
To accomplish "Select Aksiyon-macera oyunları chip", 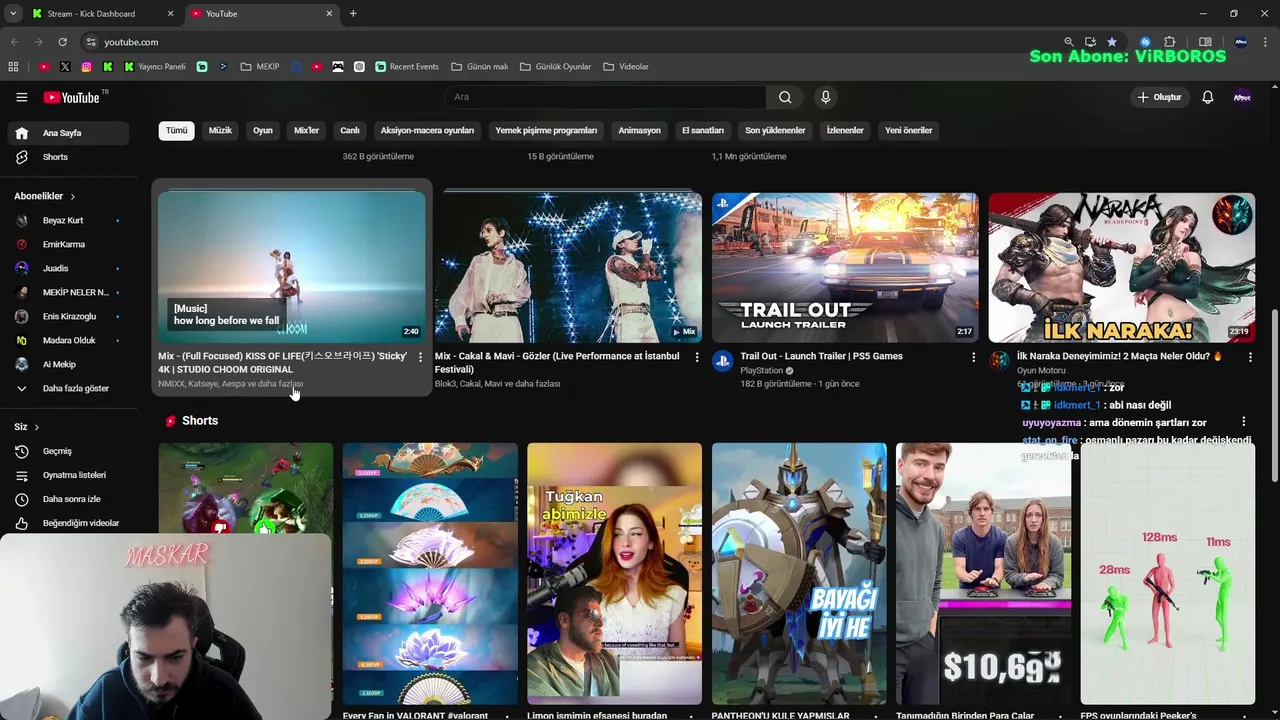I will click(x=427, y=131).
